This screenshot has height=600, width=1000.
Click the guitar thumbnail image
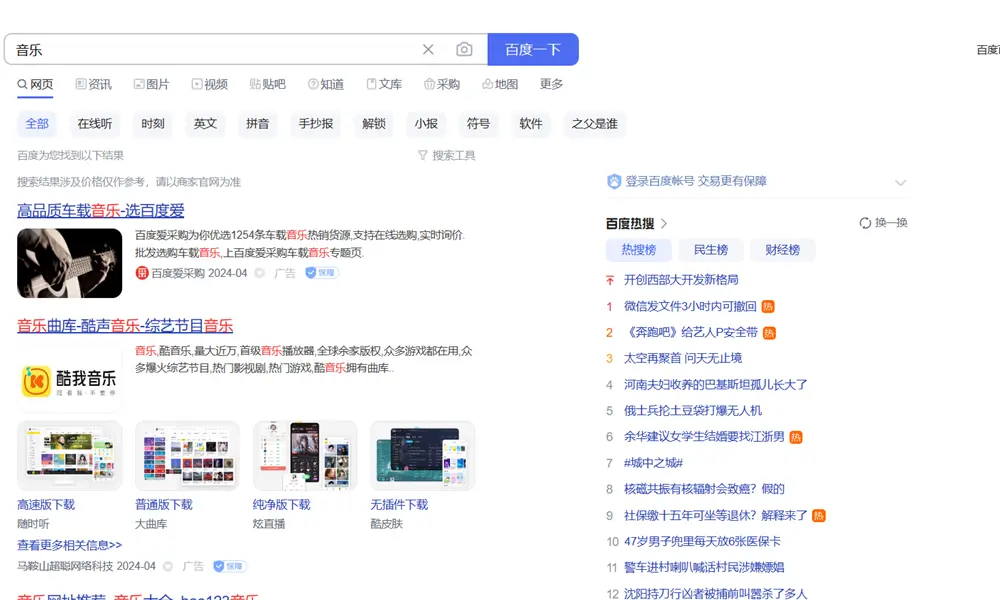[70, 263]
